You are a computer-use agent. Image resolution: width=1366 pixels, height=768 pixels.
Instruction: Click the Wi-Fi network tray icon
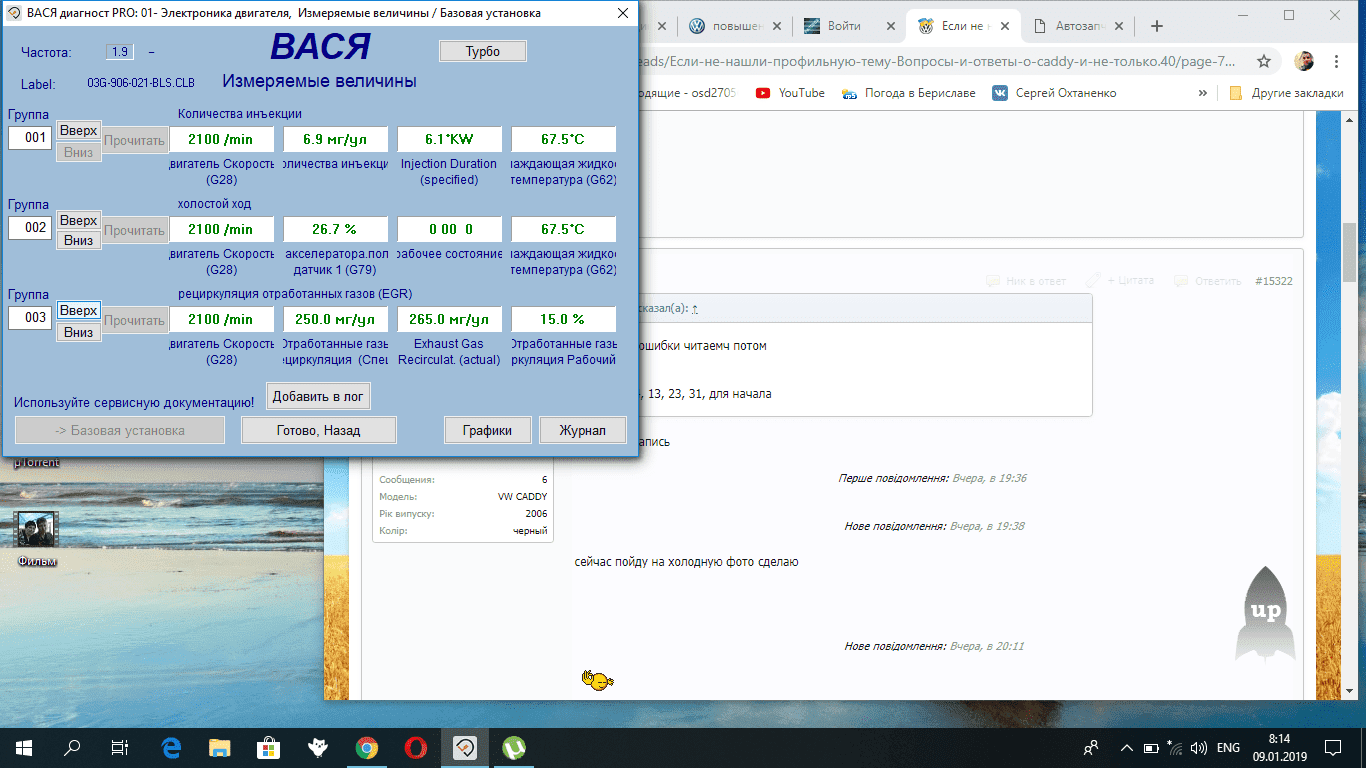click(1175, 748)
